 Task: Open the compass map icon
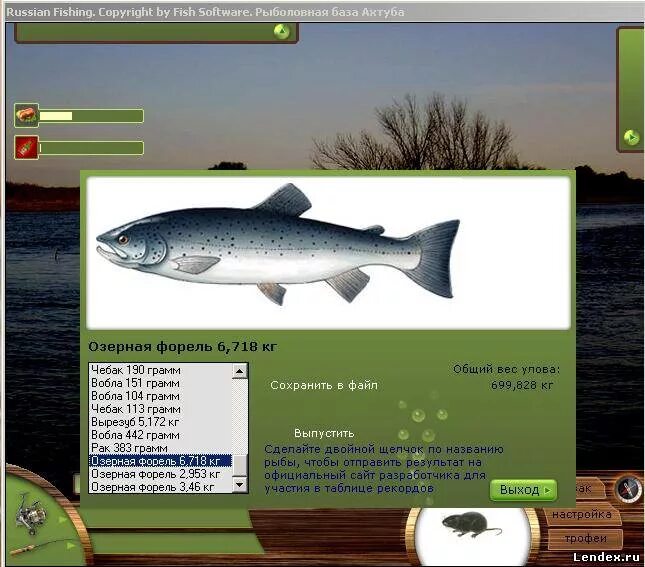point(628,489)
